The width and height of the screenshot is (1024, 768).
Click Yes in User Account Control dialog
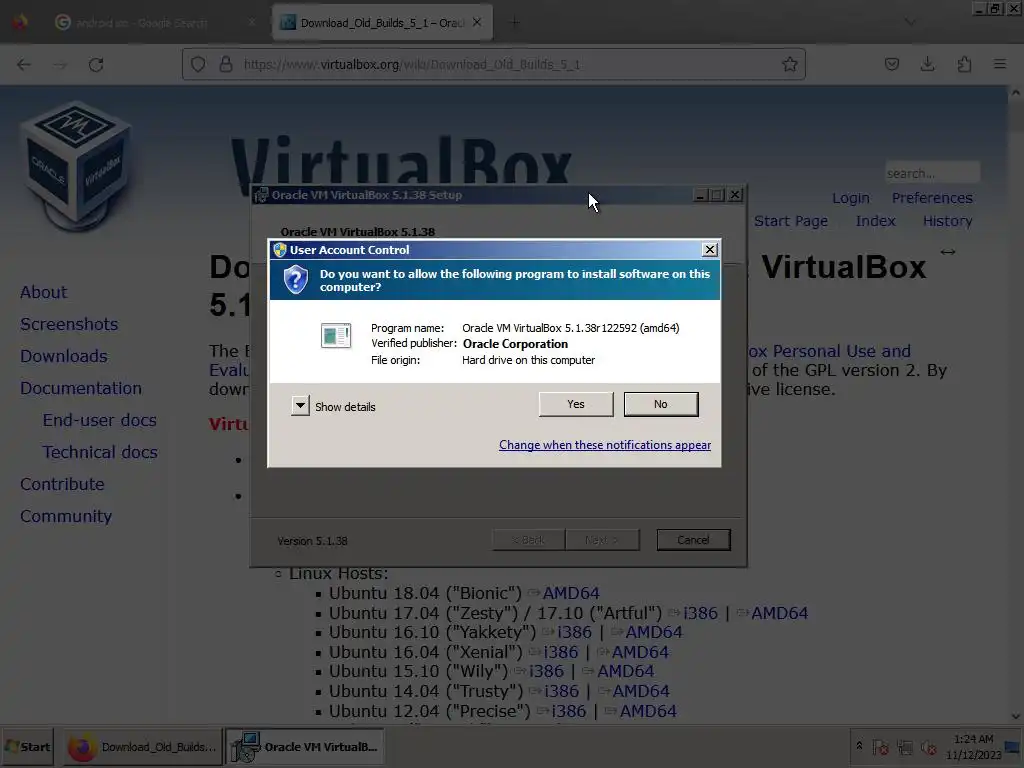point(576,404)
